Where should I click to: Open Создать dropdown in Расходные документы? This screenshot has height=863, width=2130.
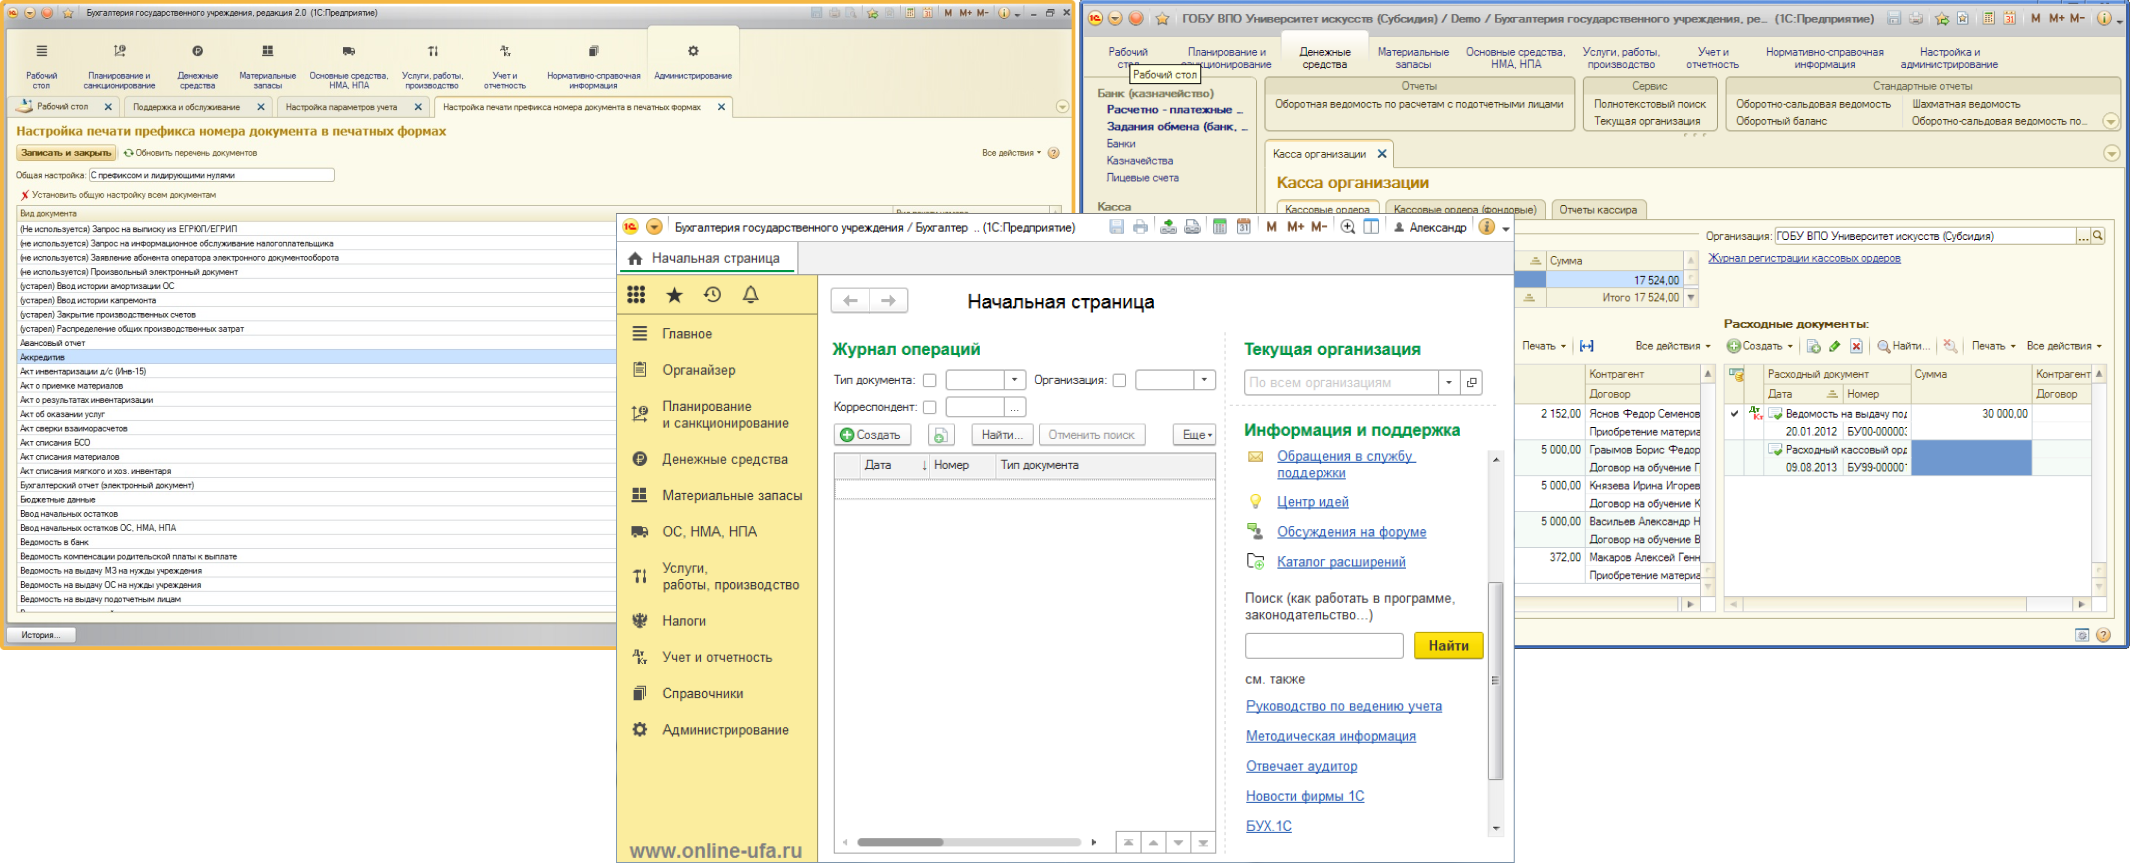pyautogui.click(x=1760, y=346)
